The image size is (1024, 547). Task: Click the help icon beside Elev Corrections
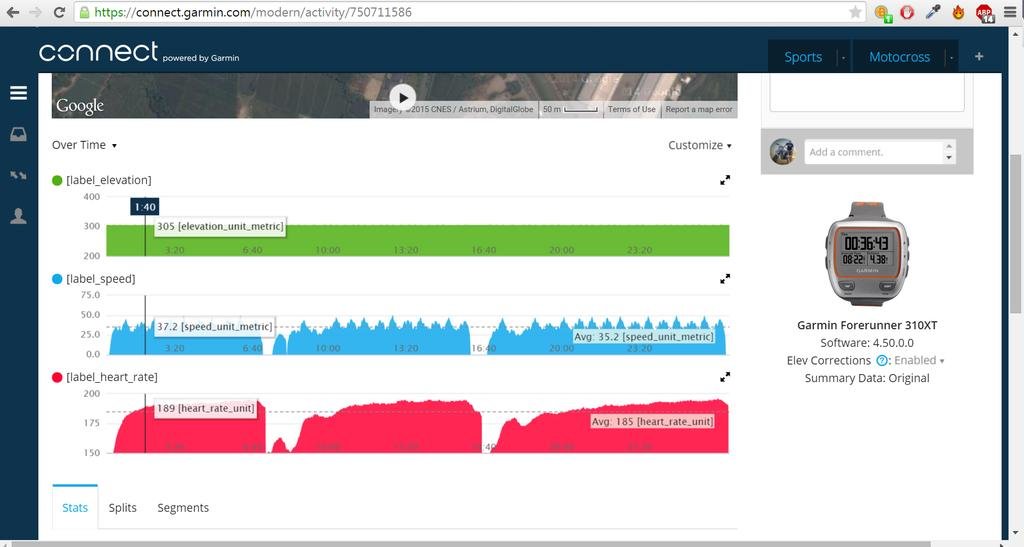click(882, 361)
